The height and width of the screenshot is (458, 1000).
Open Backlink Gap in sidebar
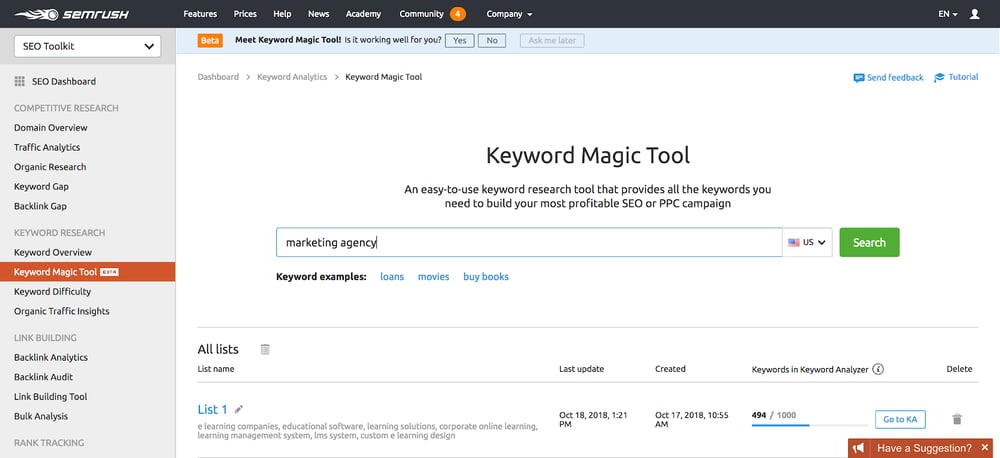coord(40,207)
